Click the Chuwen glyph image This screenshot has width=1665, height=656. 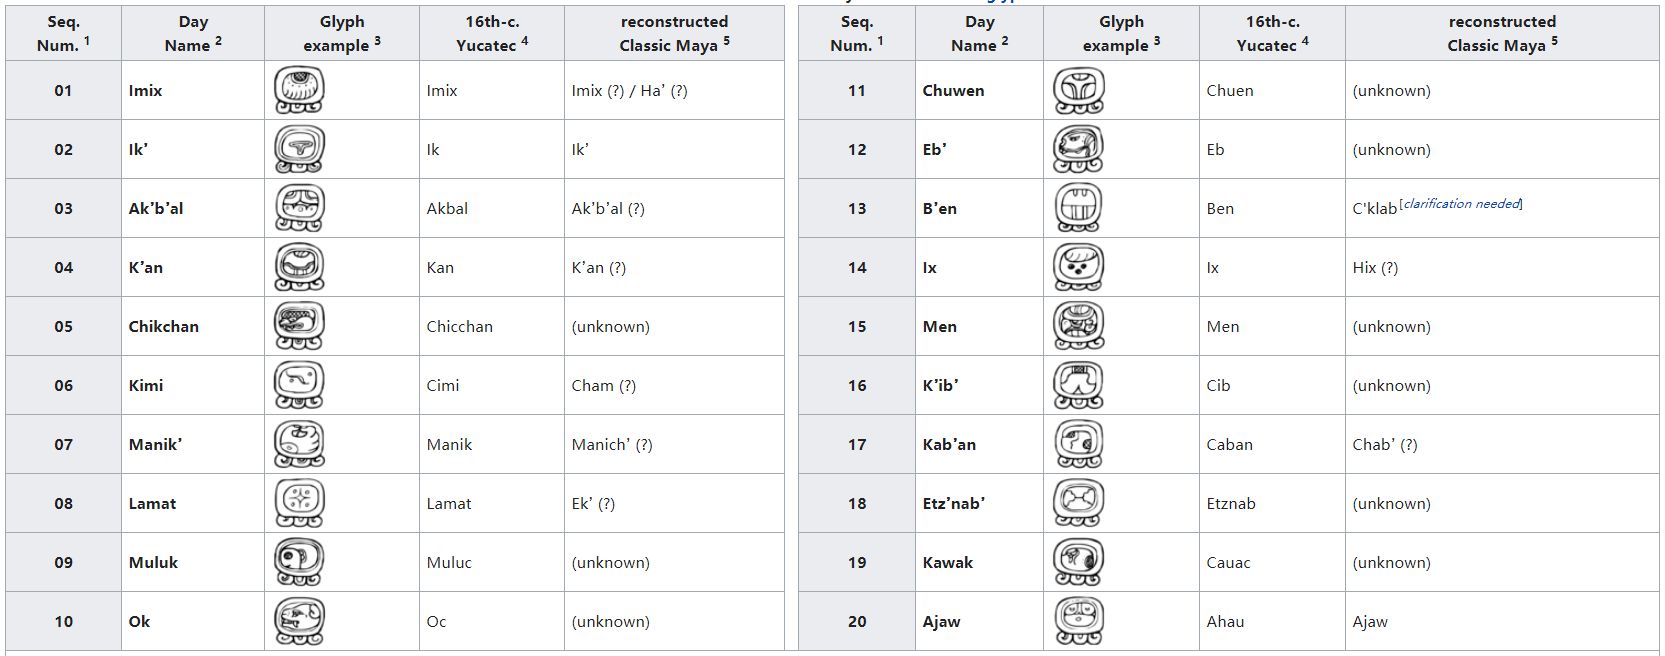pyautogui.click(x=1078, y=91)
